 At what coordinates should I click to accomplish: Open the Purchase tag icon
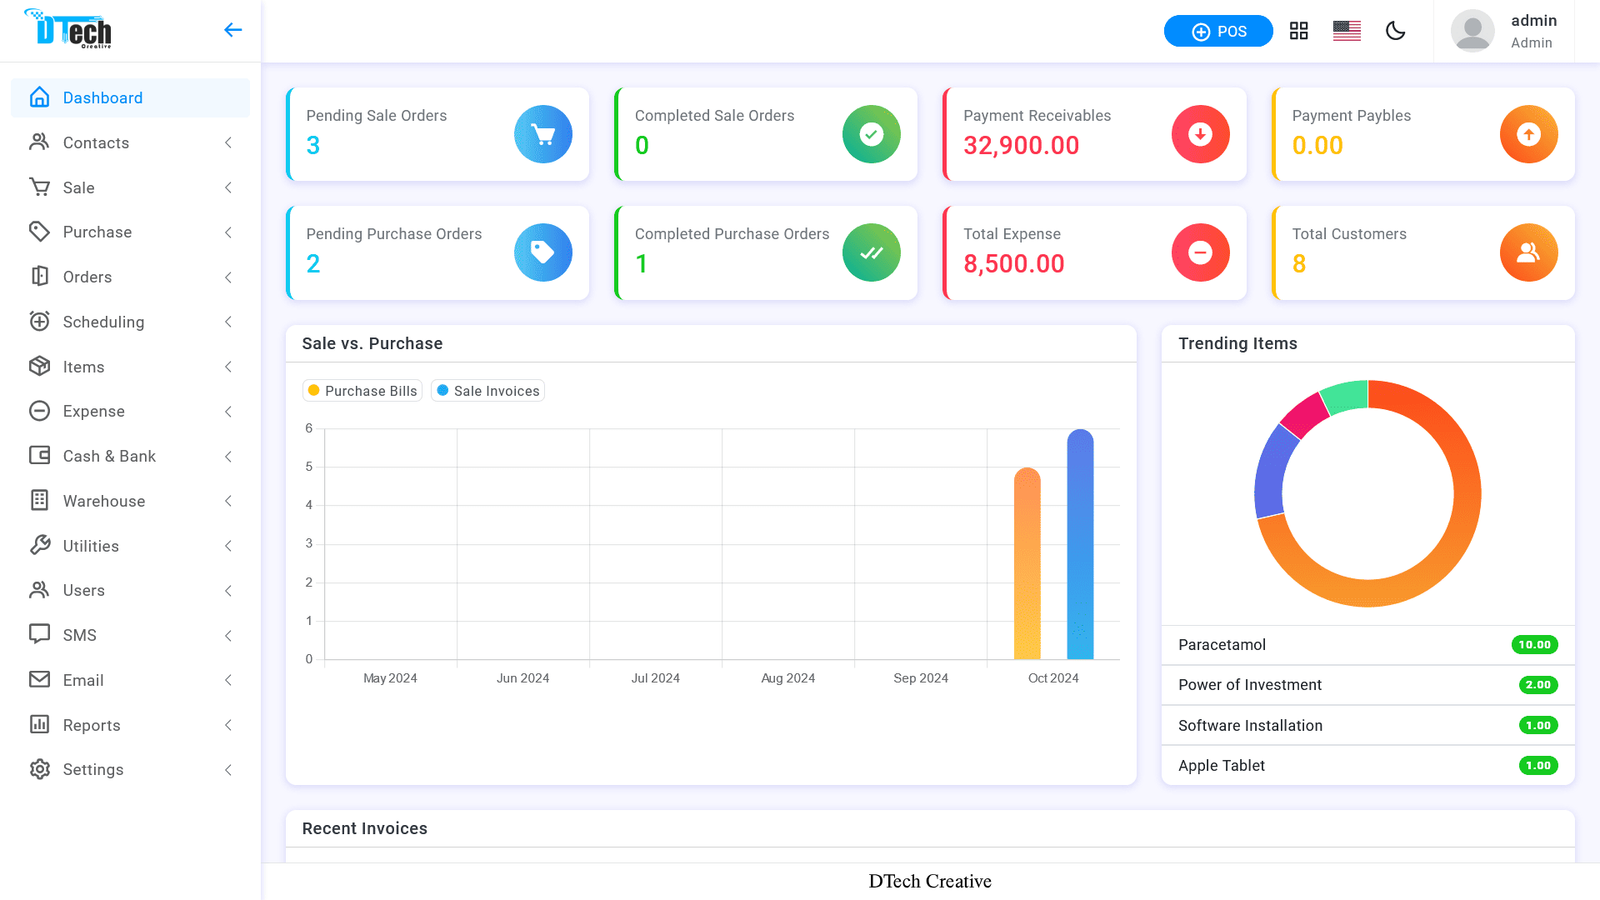39,231
